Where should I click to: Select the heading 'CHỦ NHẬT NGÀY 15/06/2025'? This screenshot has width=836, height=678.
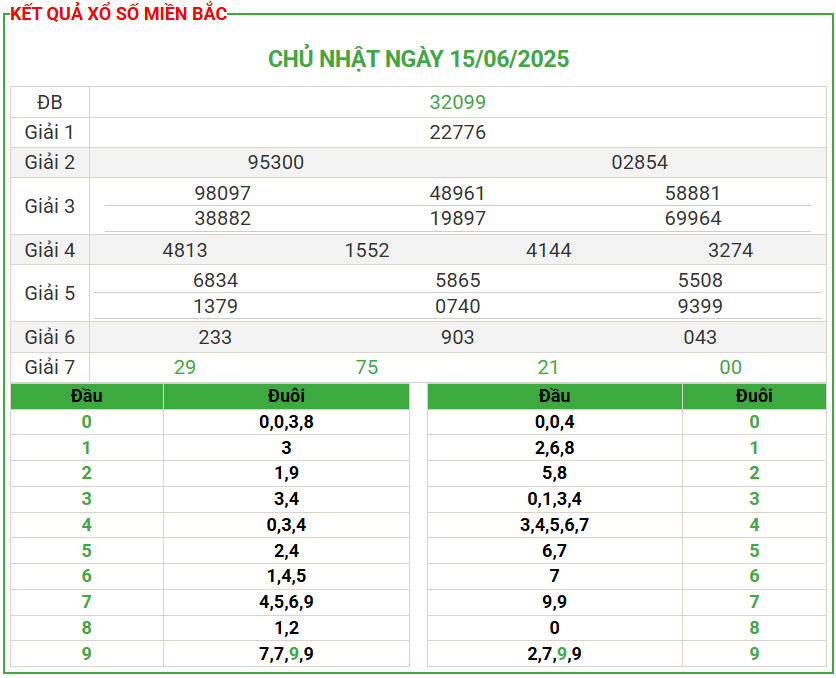click(x=419, y=59)
